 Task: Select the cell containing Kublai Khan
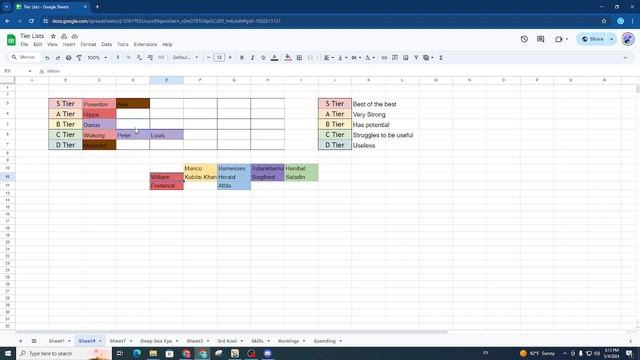coord(200,177)
